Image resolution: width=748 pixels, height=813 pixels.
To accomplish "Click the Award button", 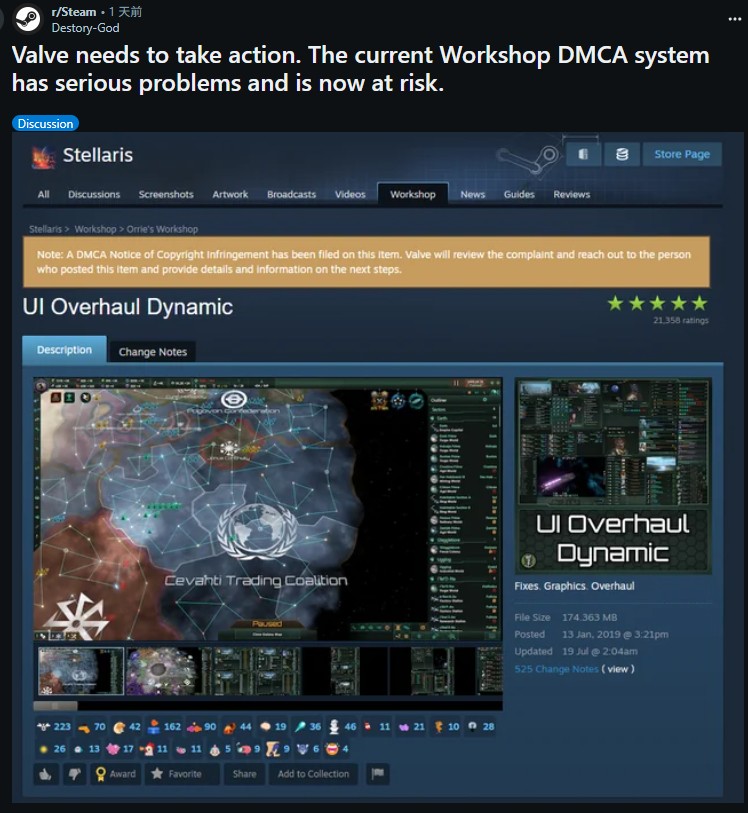I will 116,774.
